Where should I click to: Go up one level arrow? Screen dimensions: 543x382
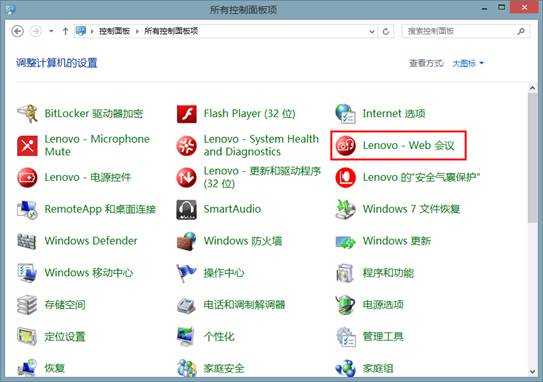pos(65,31)
